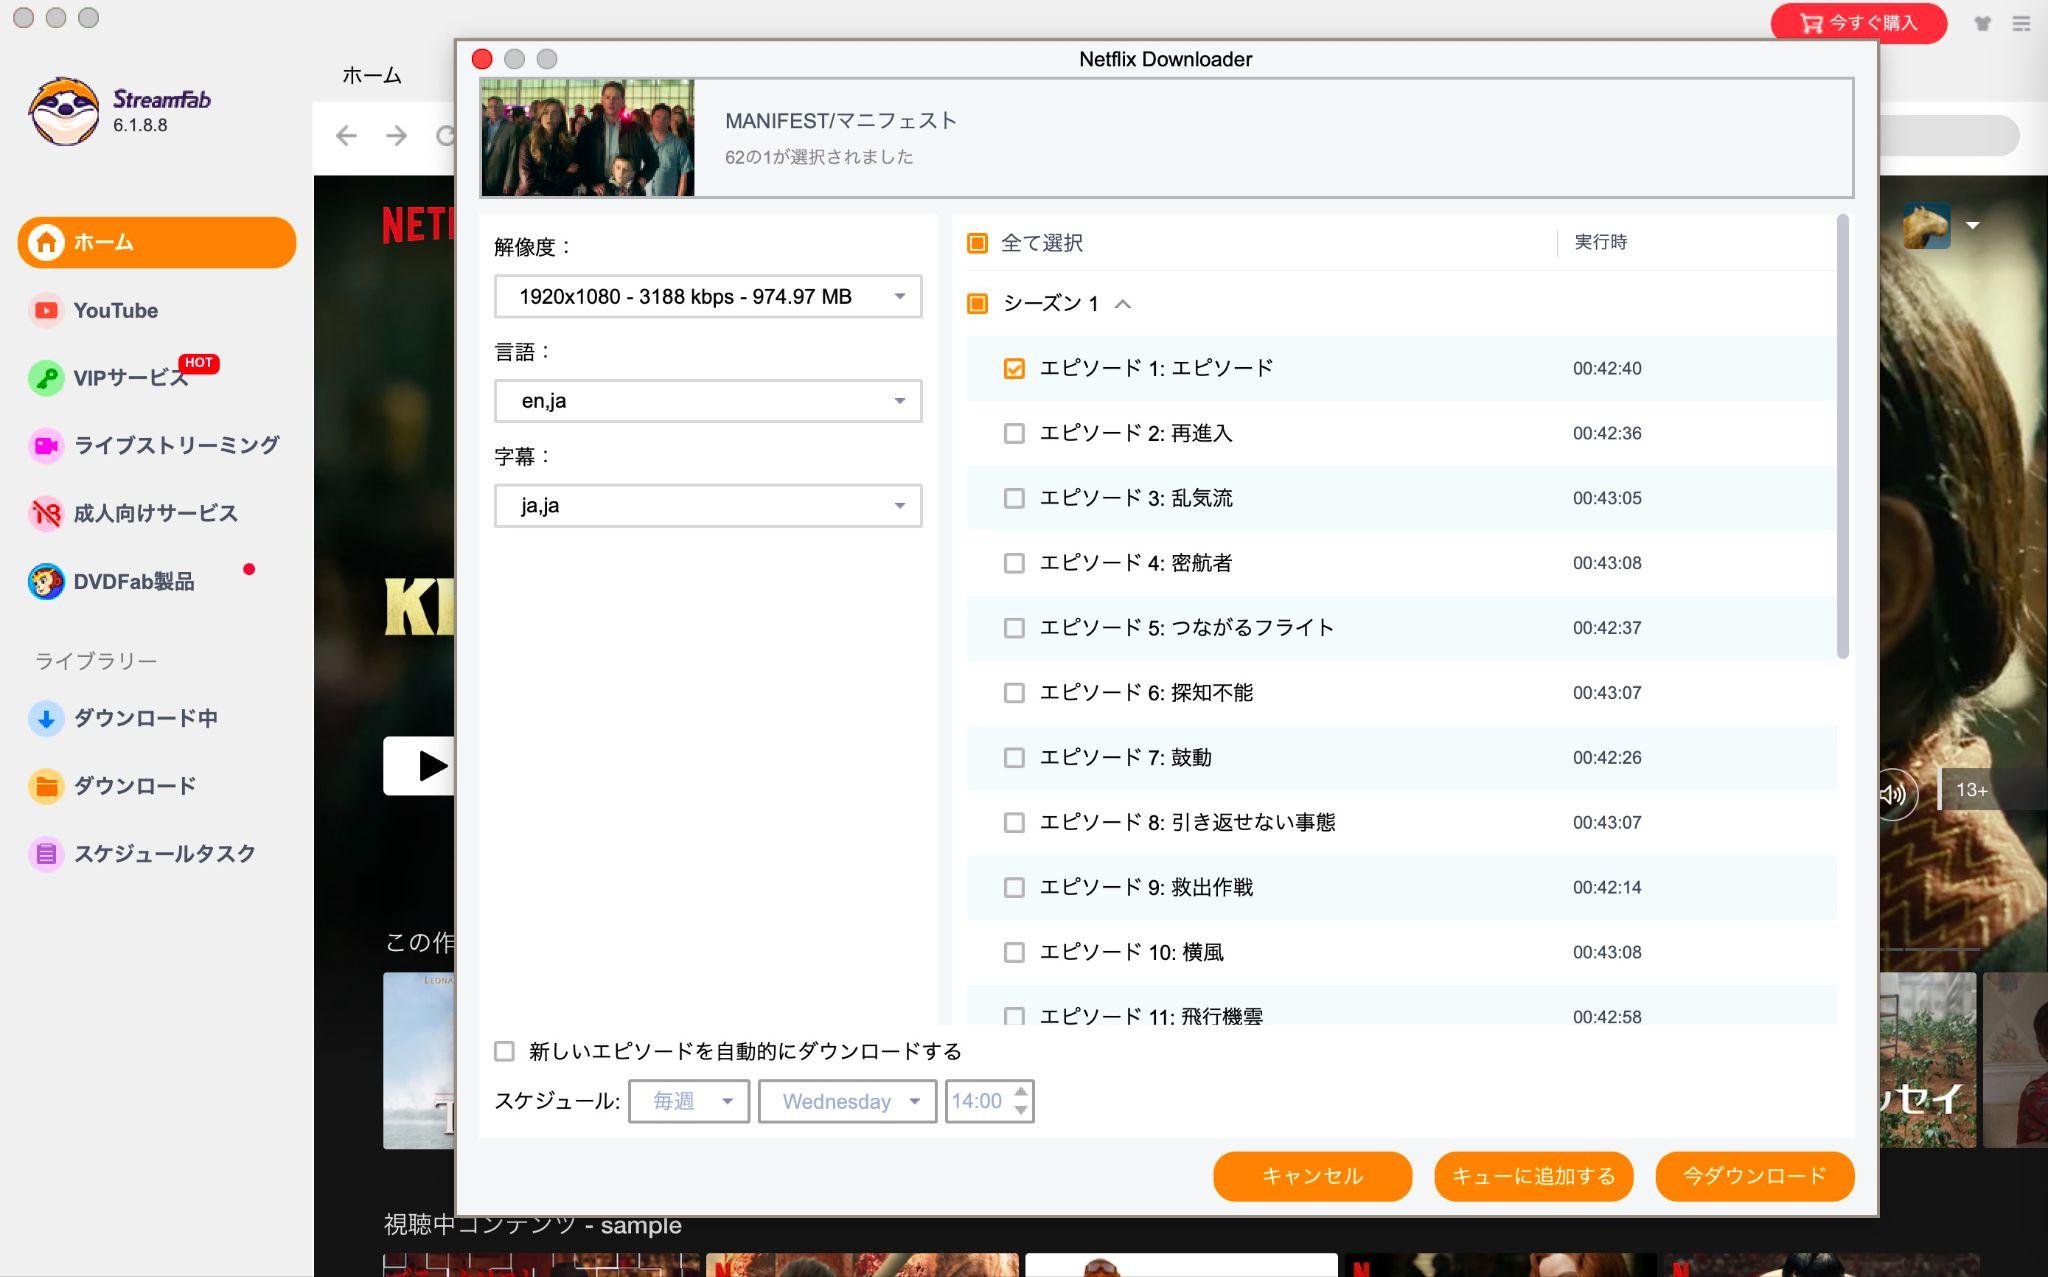This screenshot has width=2048, height=1277.
Task: Go to ホーム in the sidebar
Action: pos(157,242)
